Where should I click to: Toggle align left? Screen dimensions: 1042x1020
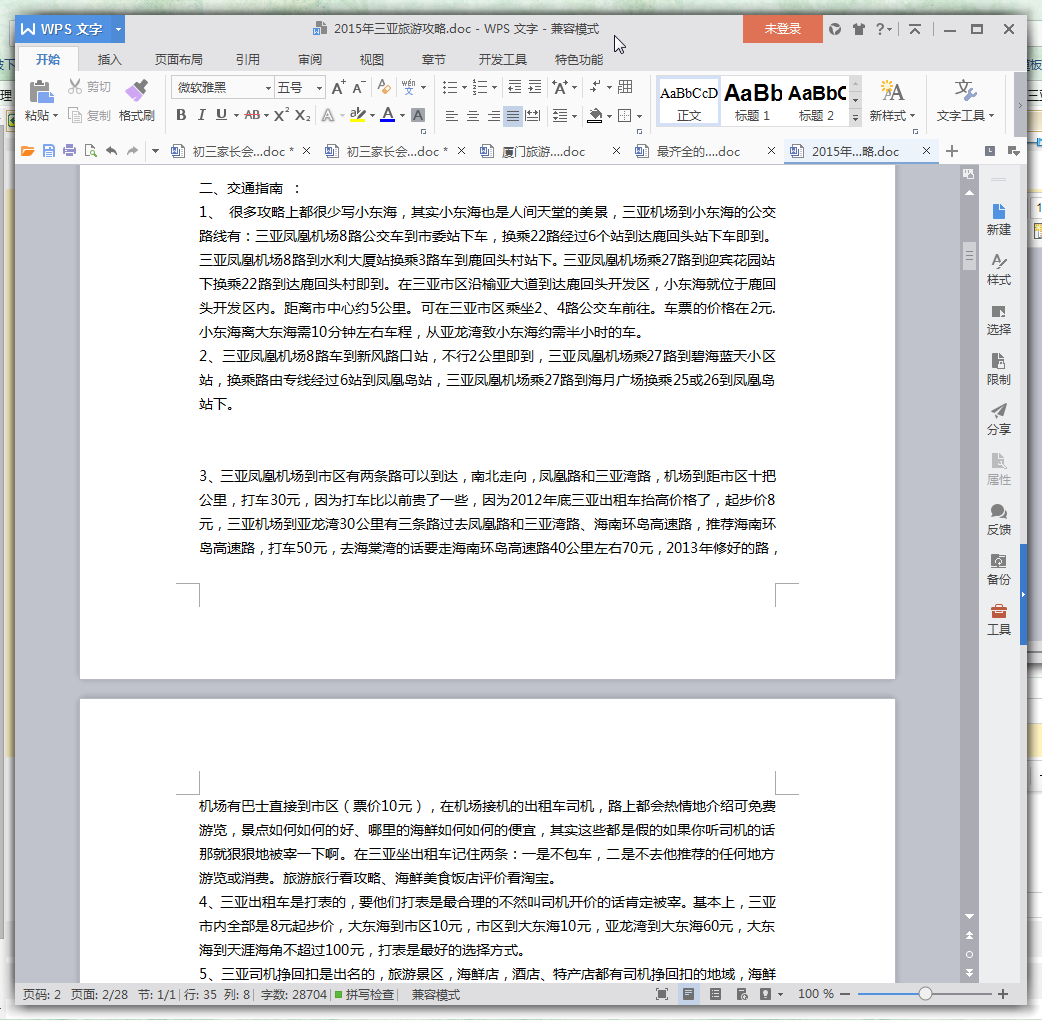coord(451,116)
